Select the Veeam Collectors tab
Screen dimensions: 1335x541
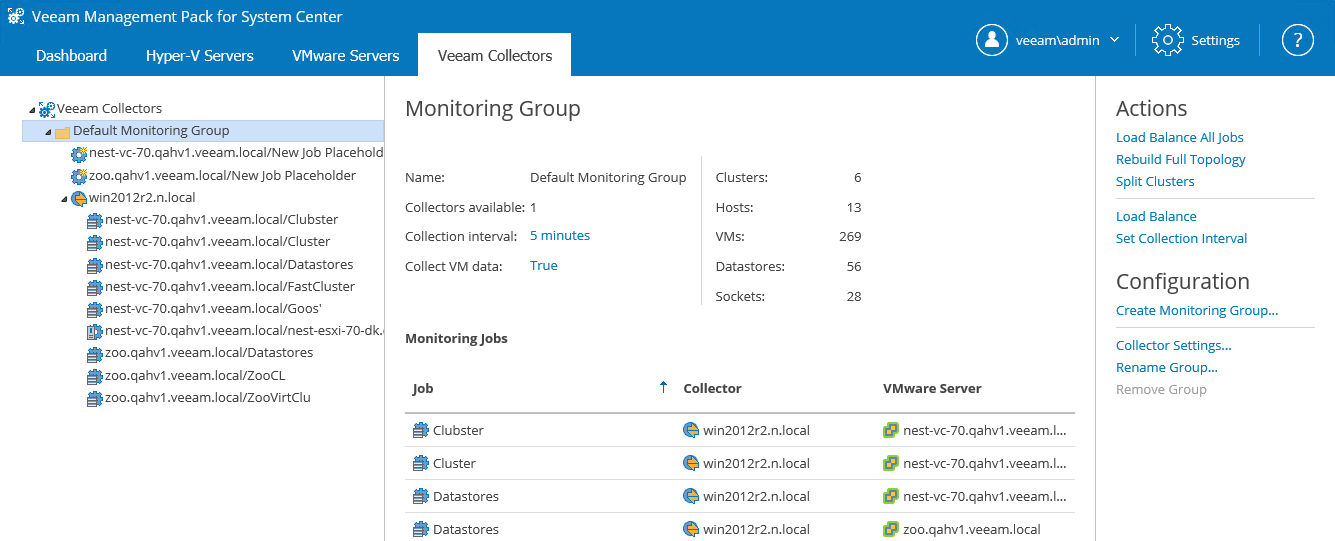click(x=495, y=55)
